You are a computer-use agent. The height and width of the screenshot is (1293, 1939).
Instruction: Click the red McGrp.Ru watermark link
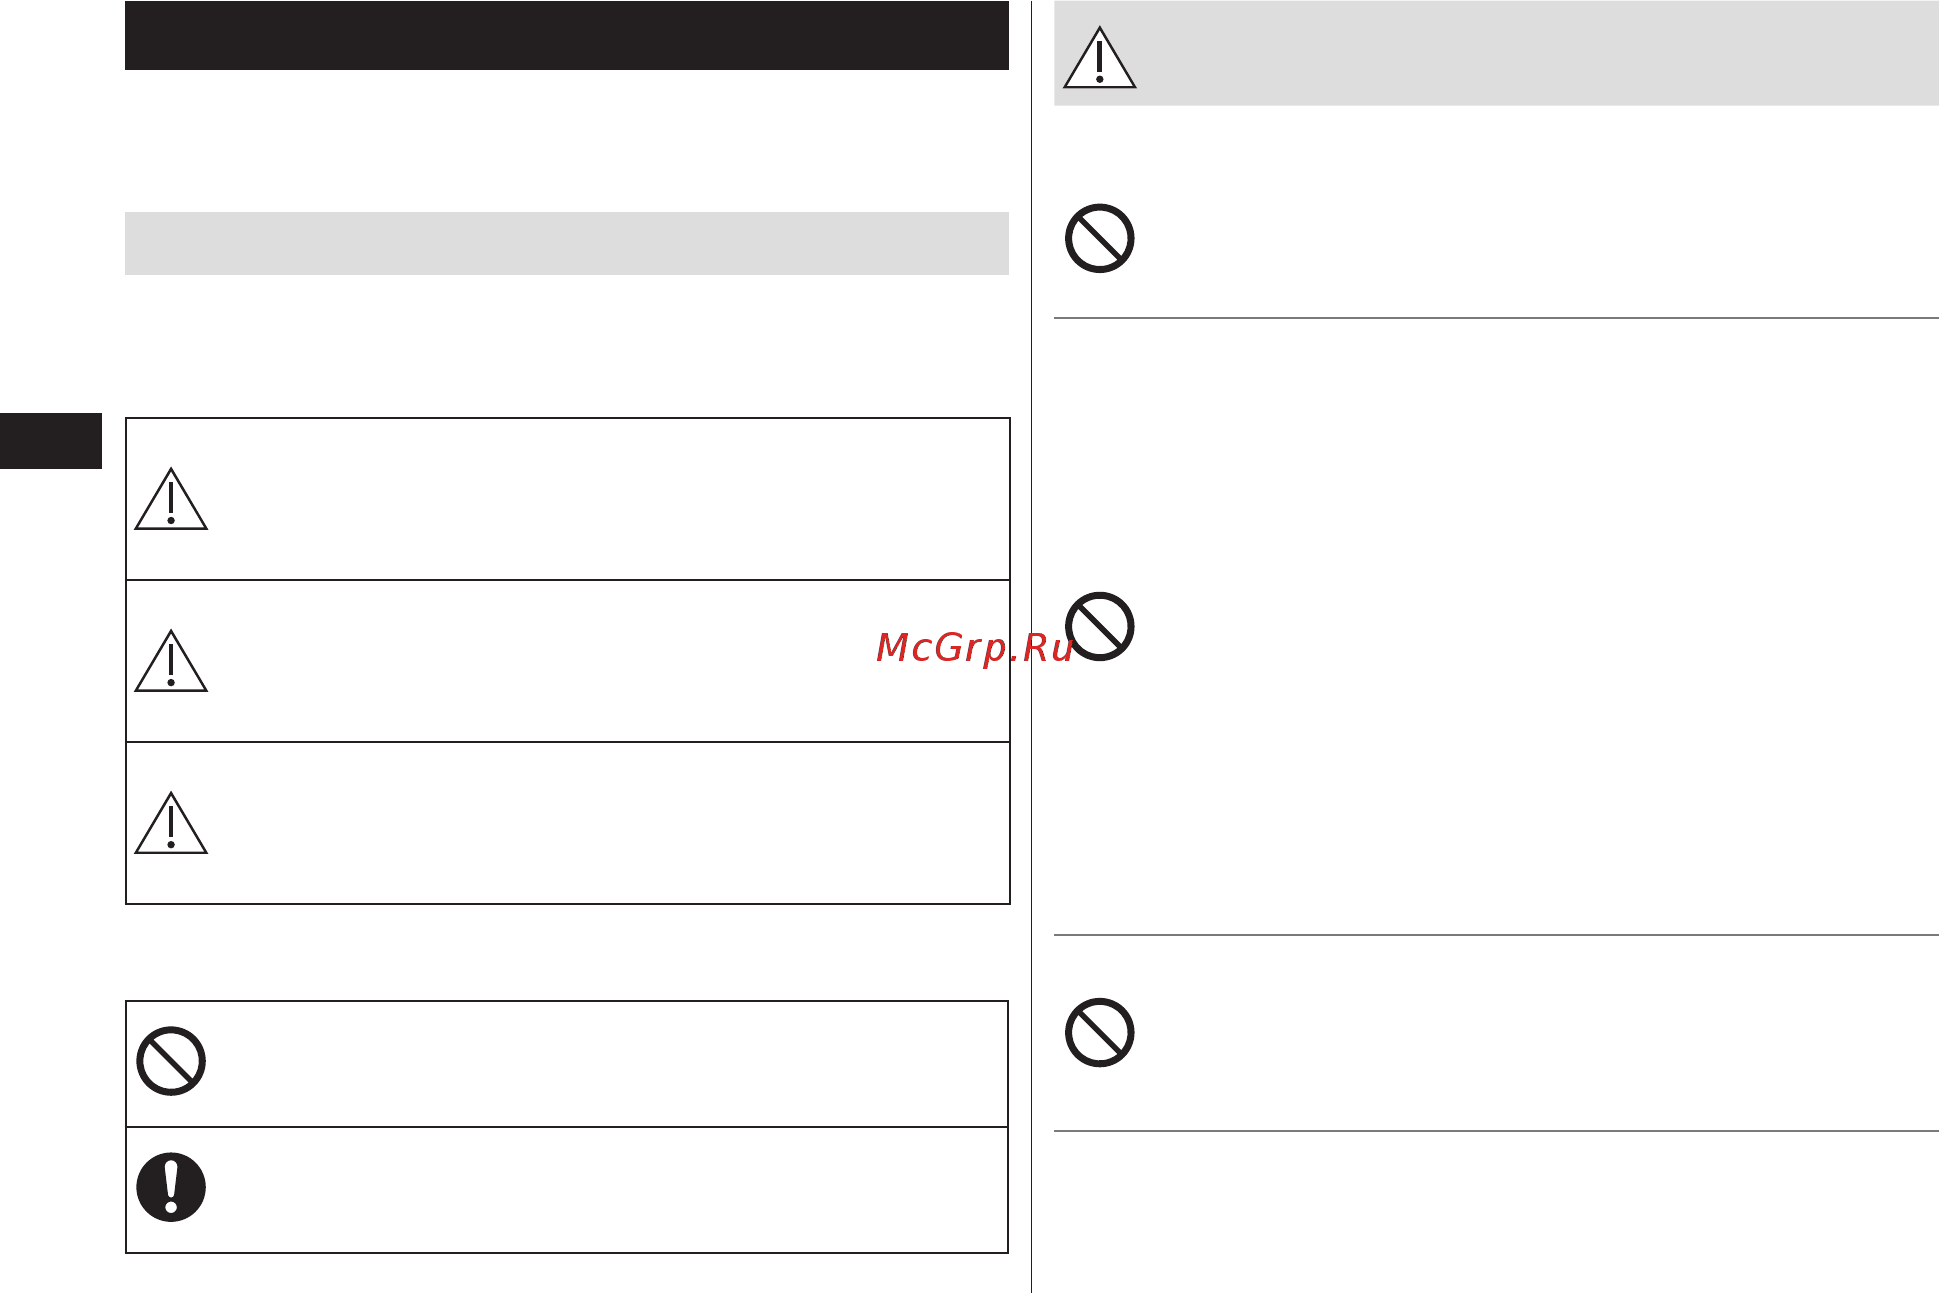click(x=973, y=649)
